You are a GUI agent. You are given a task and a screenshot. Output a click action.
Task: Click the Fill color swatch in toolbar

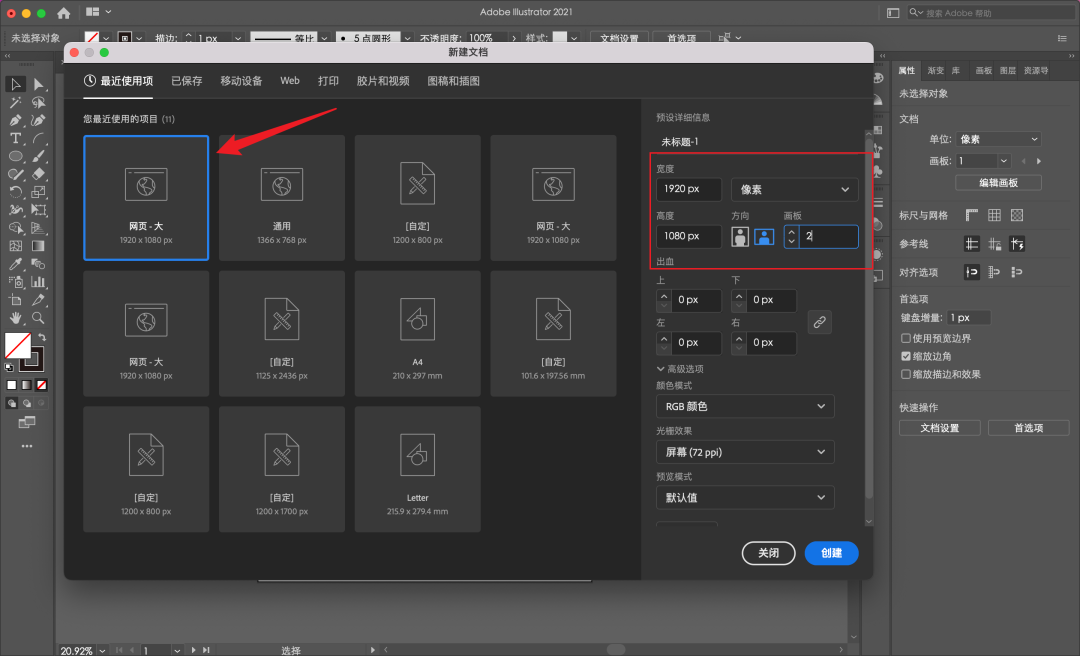click(16, 345)
